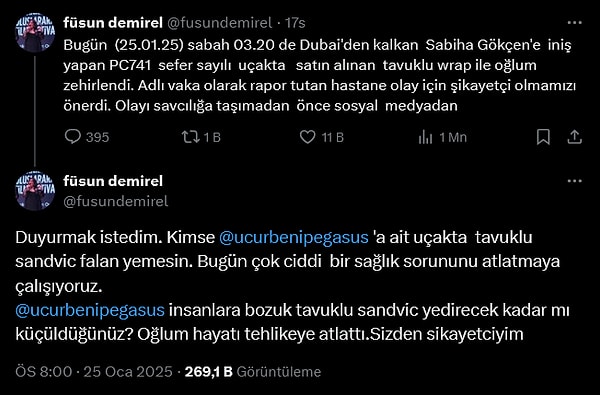
Task: Open more options on the first tweet
Action: click(x=574, y=23)
